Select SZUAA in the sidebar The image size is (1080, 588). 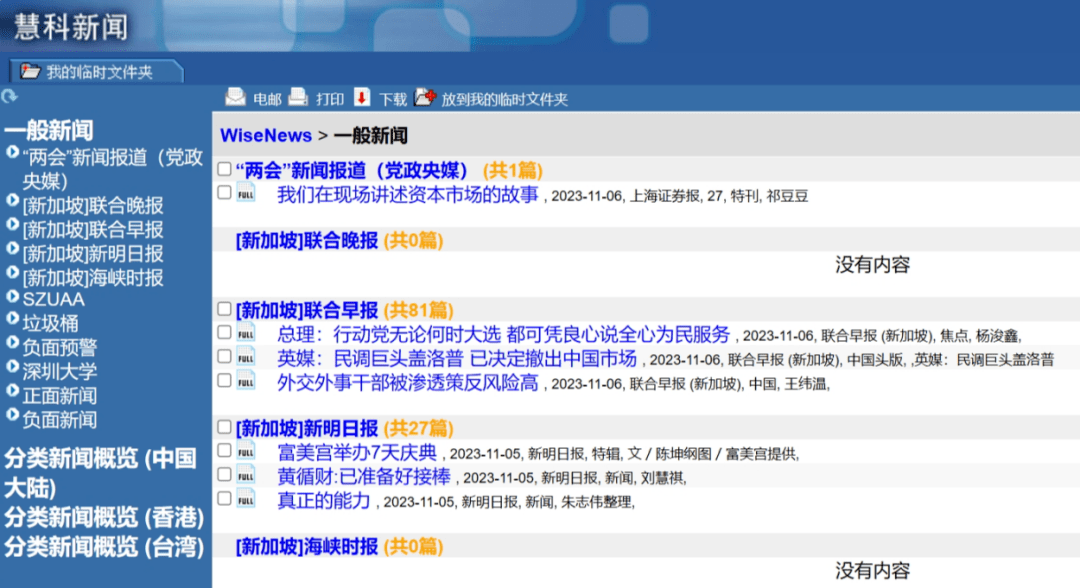[x=54, y=300]
